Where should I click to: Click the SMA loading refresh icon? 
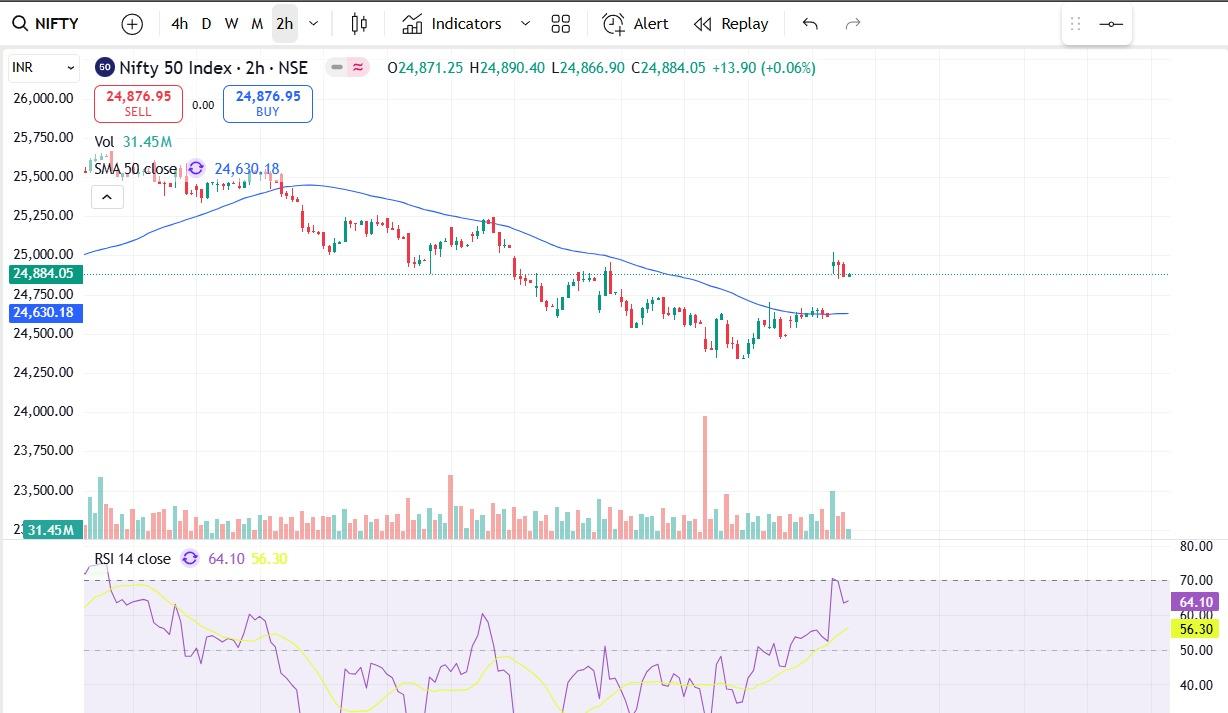(196, 169)
